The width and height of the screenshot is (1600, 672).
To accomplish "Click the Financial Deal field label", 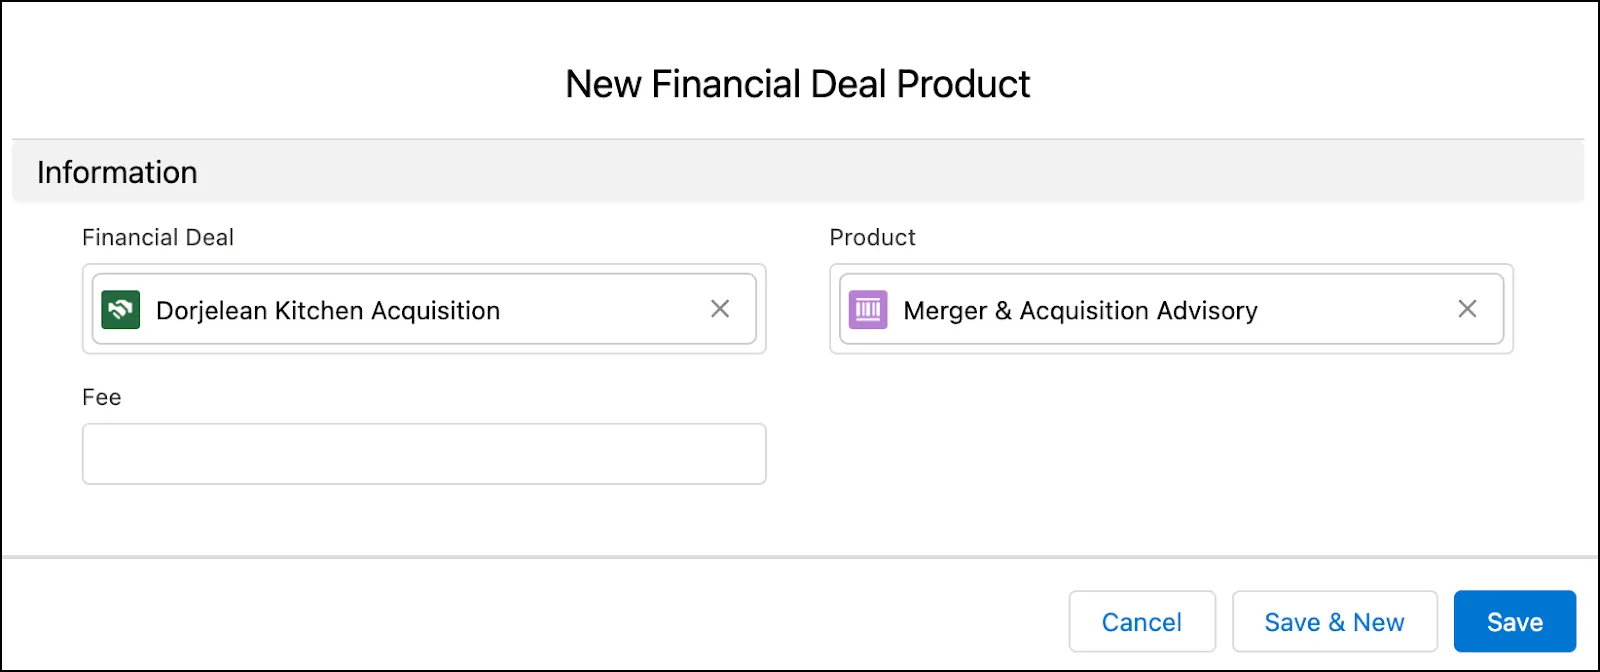I will click(158, 237).
